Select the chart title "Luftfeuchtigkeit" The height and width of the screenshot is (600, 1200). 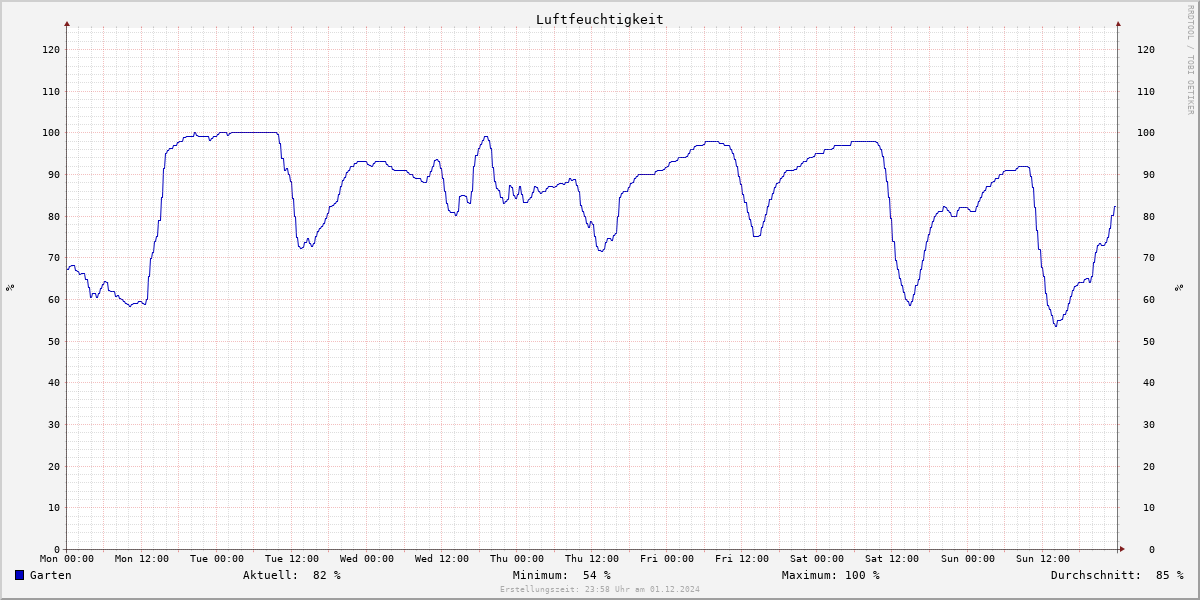pyautogui.click(x=599, y=20)
